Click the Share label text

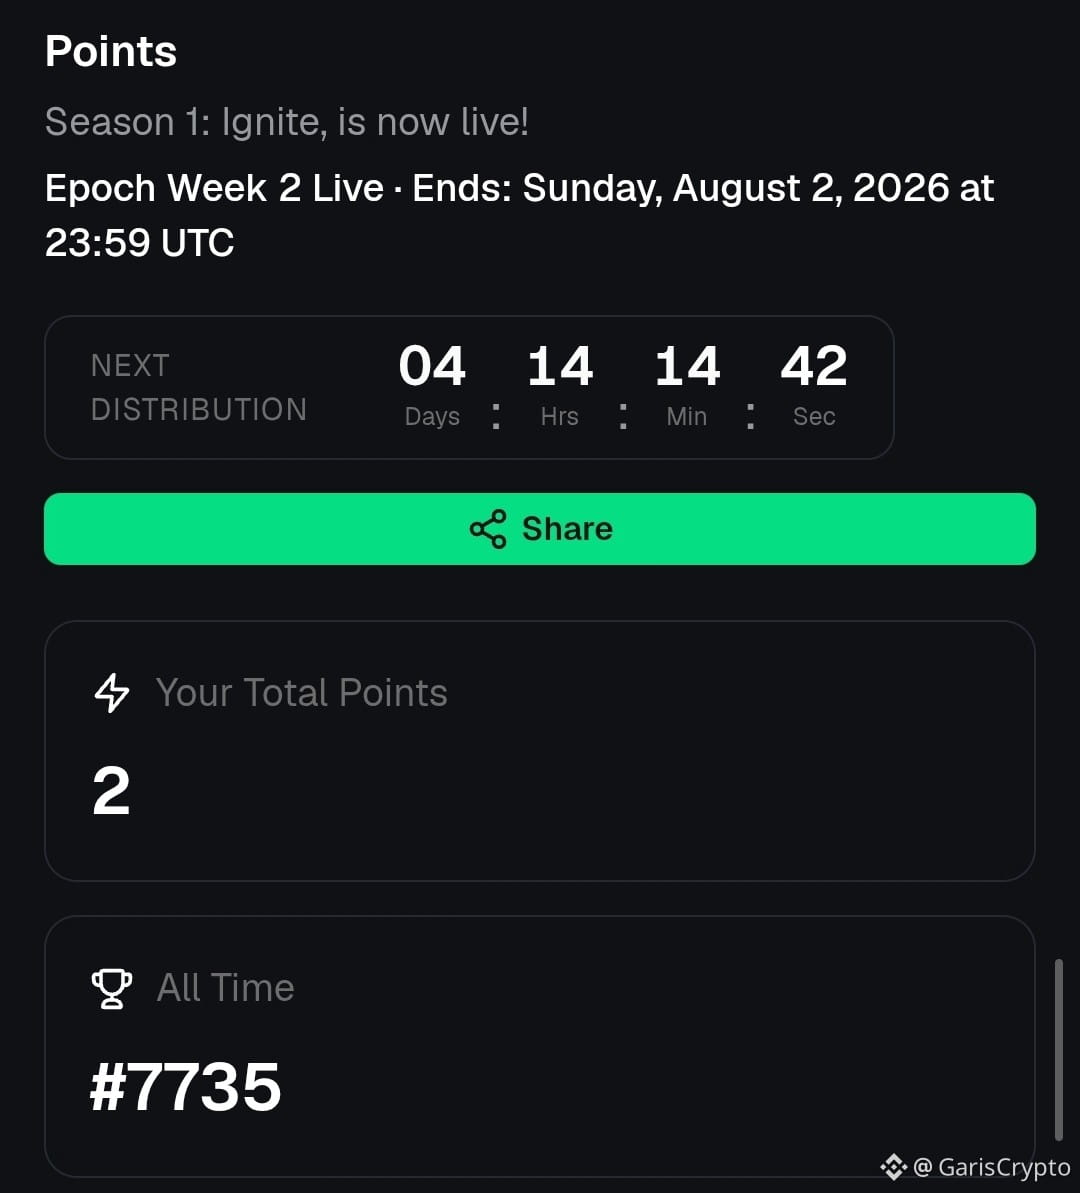[568, 529]
